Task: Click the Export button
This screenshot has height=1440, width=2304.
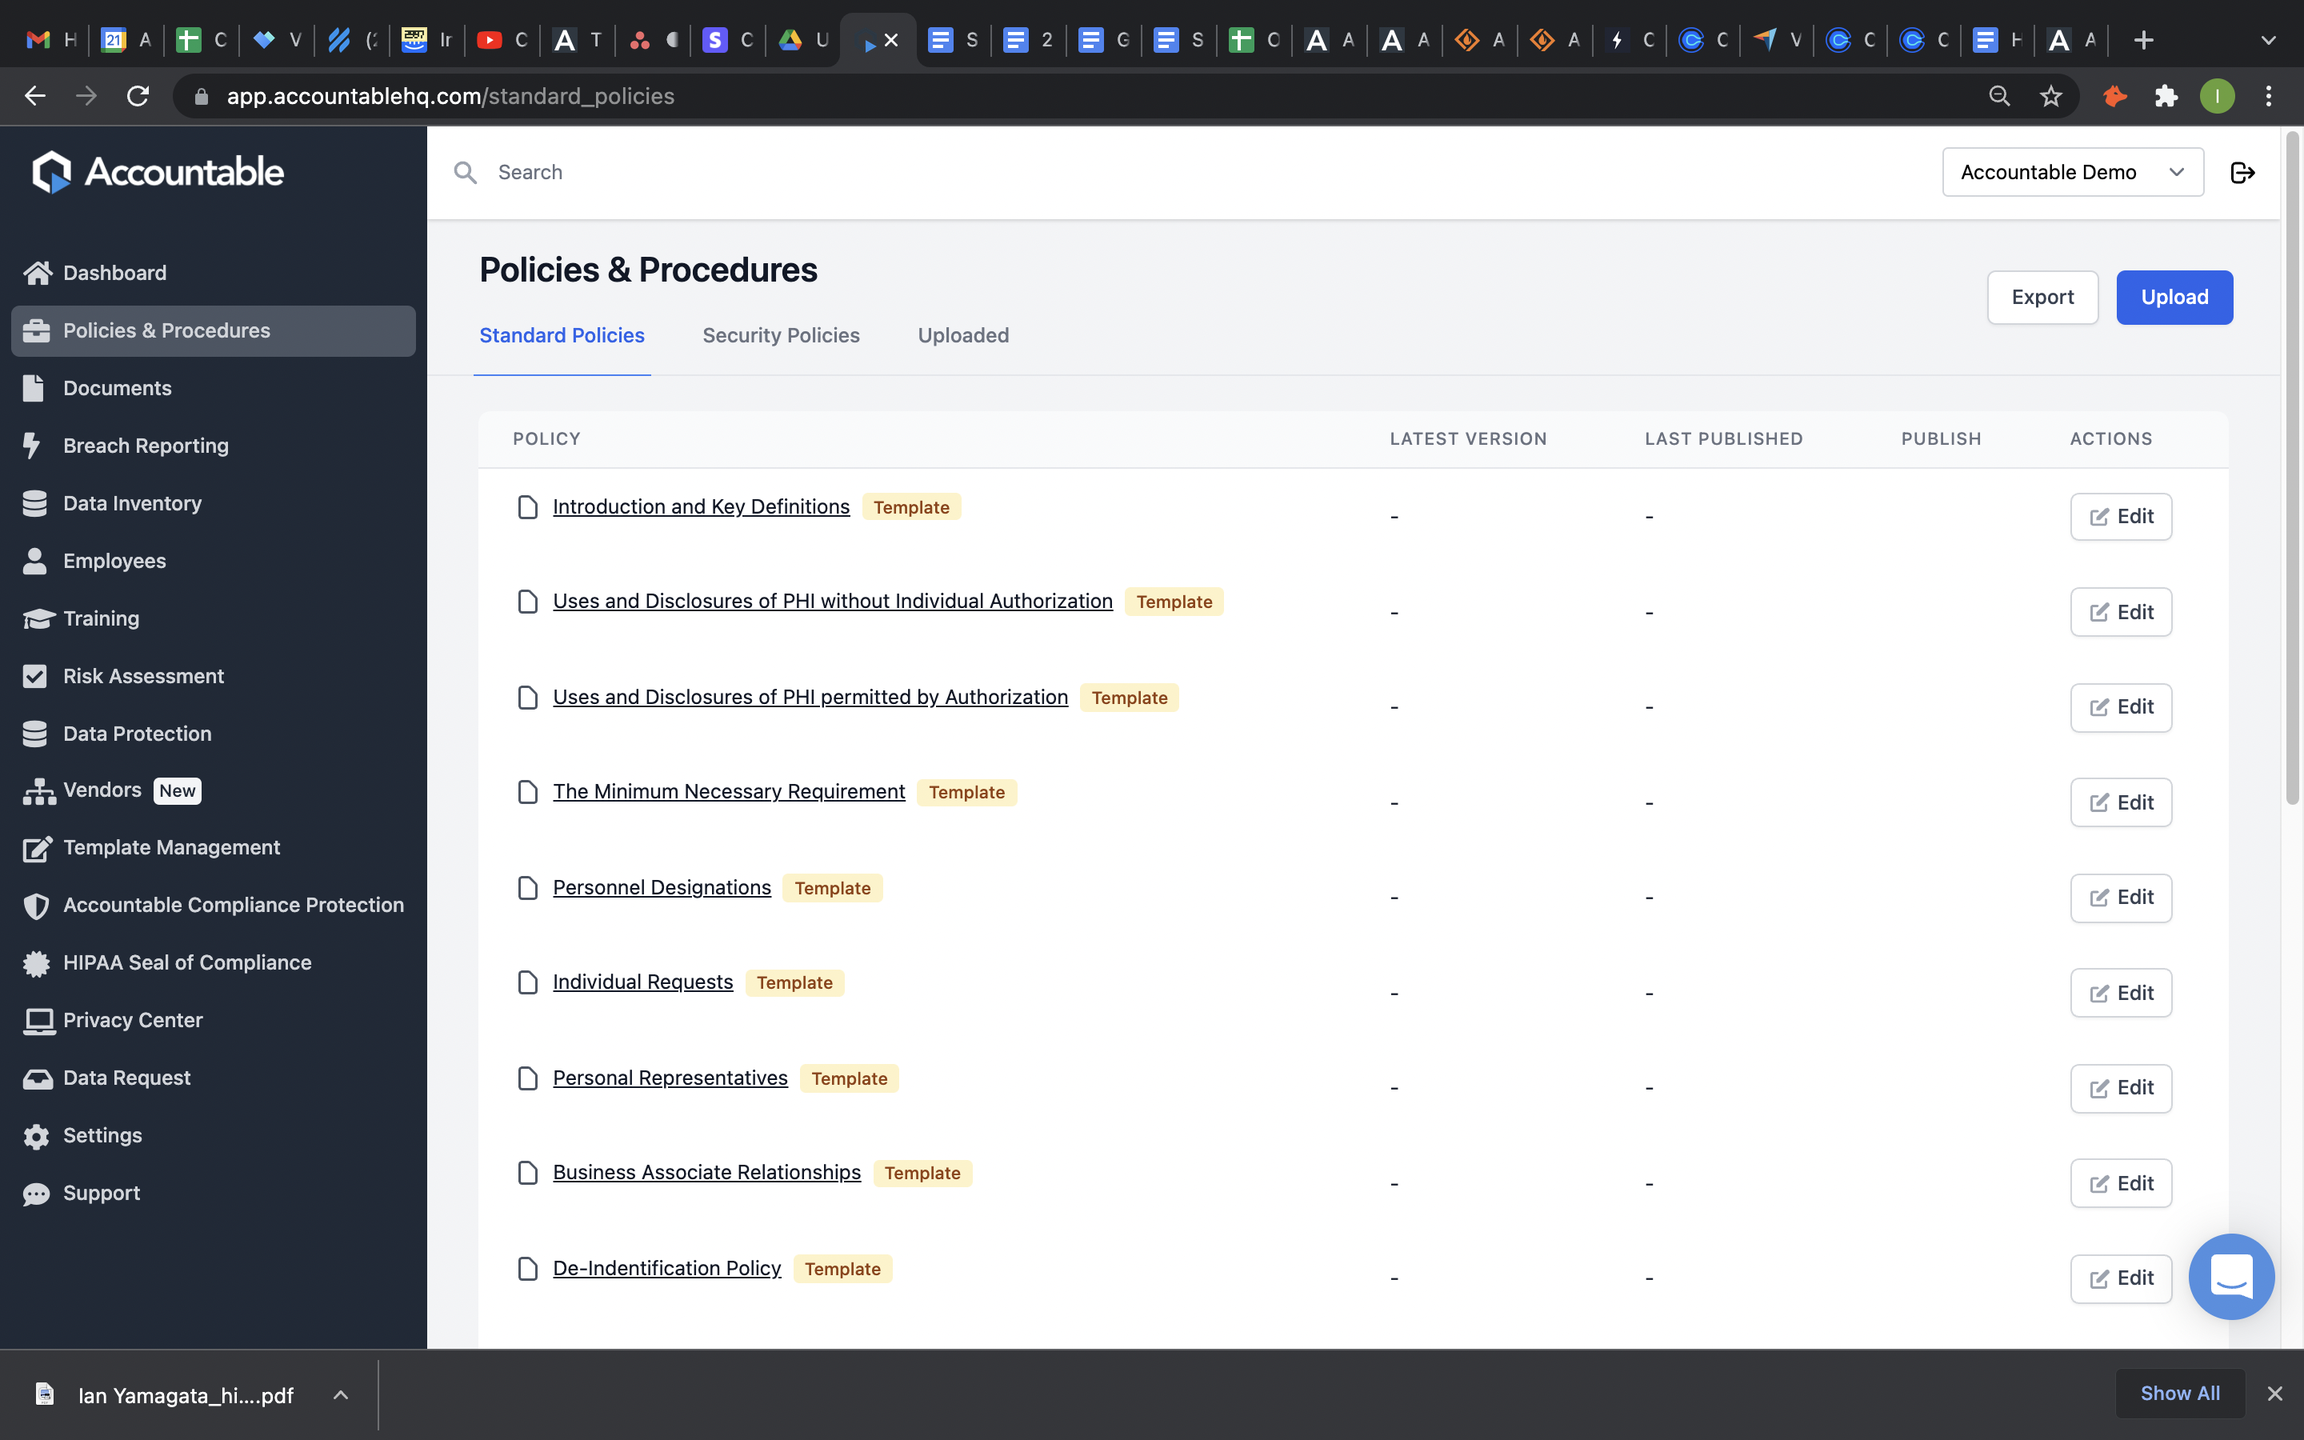Action: [x=2042, y=298]
